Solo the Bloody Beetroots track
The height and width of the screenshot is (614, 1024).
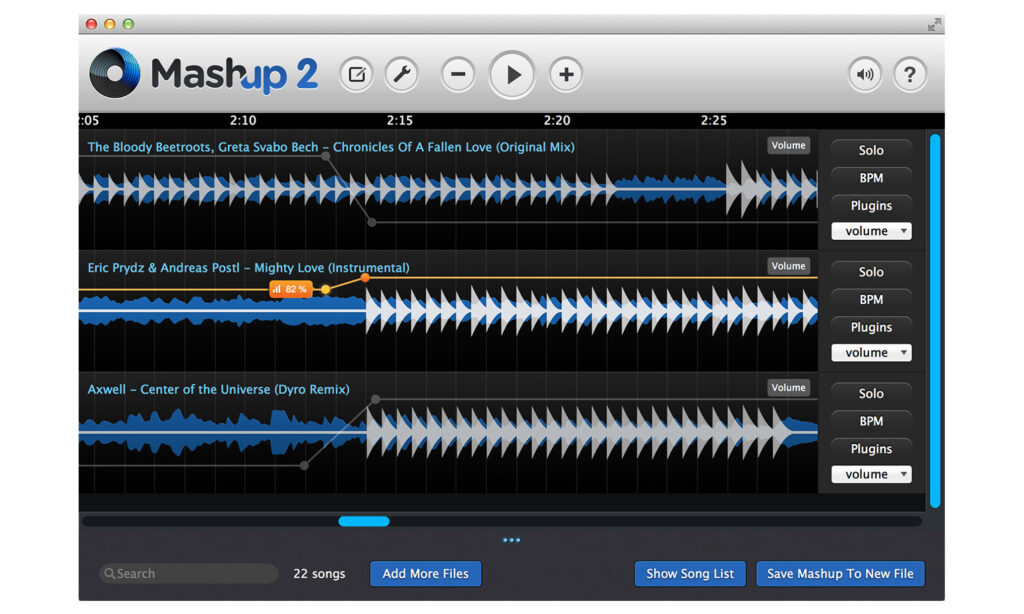871,150
